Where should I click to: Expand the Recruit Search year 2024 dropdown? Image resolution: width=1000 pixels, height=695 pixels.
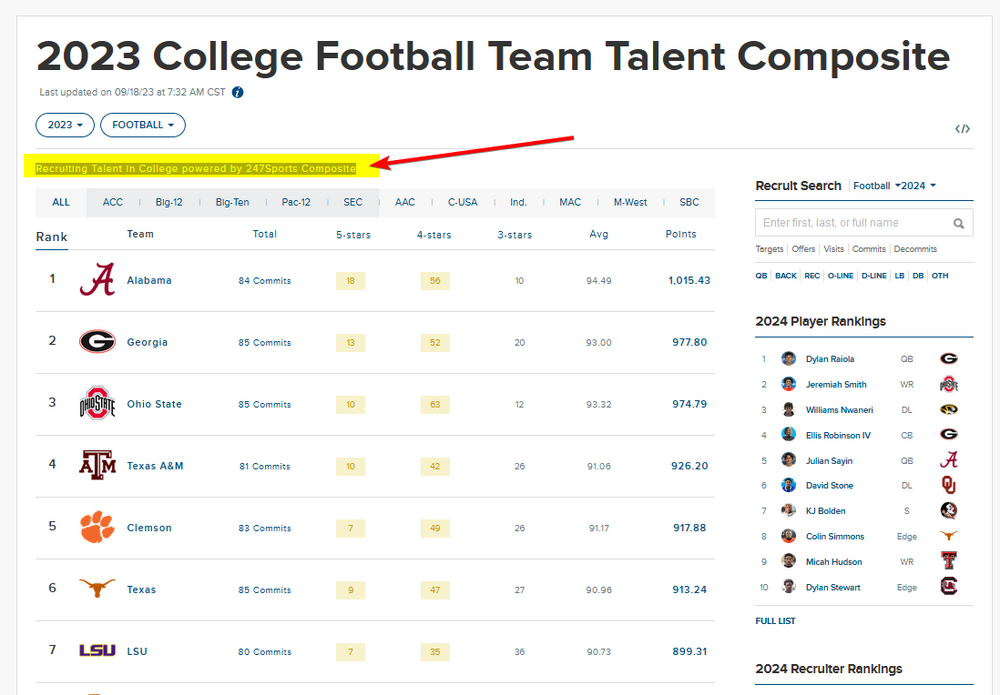(x=918, y=186)
